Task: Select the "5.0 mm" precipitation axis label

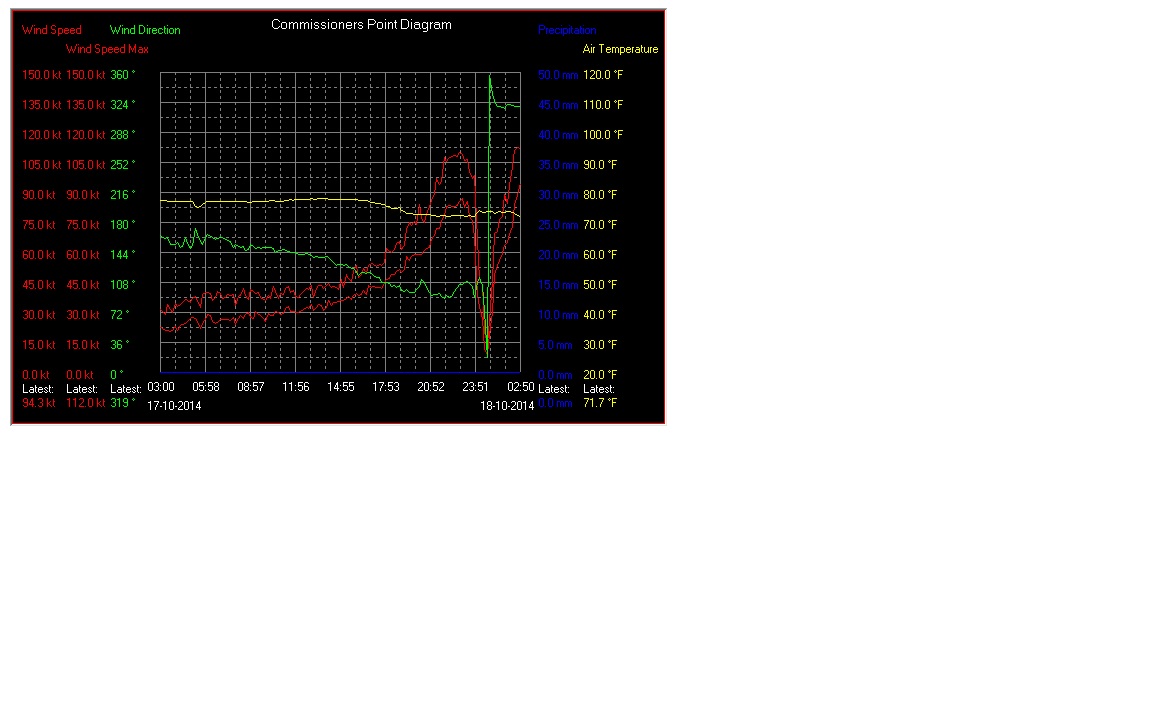Action: point(555,345)
